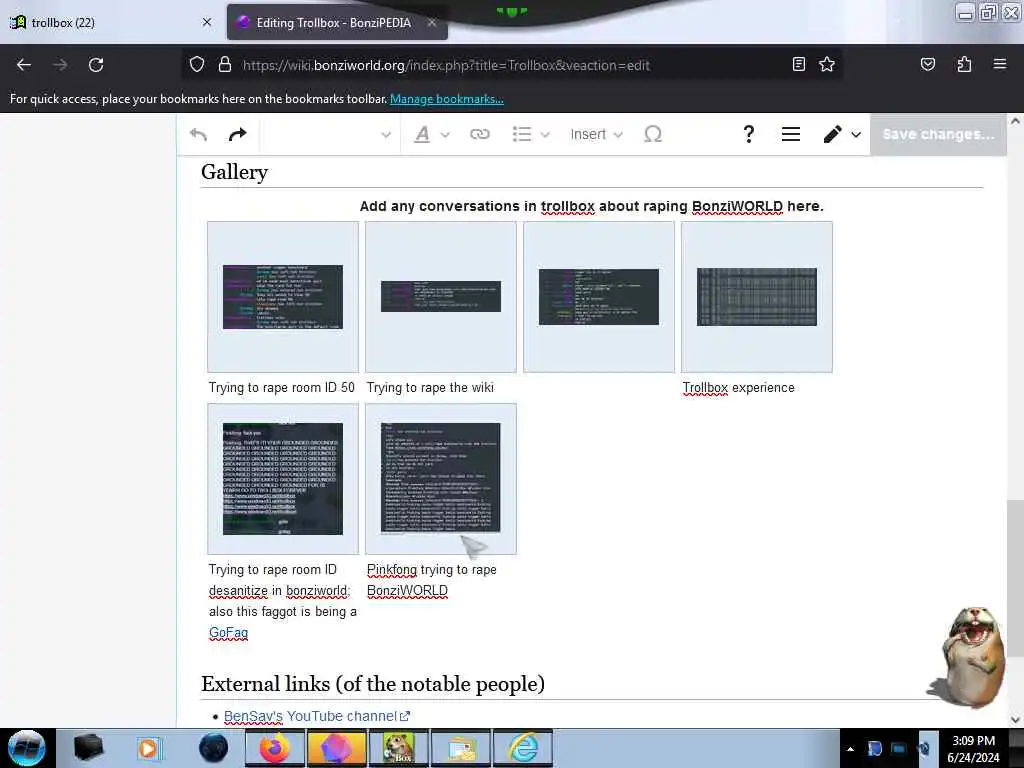Show site security info via padlock icon
Viewport: 1024px width, 768px height.
pos(225,65)
